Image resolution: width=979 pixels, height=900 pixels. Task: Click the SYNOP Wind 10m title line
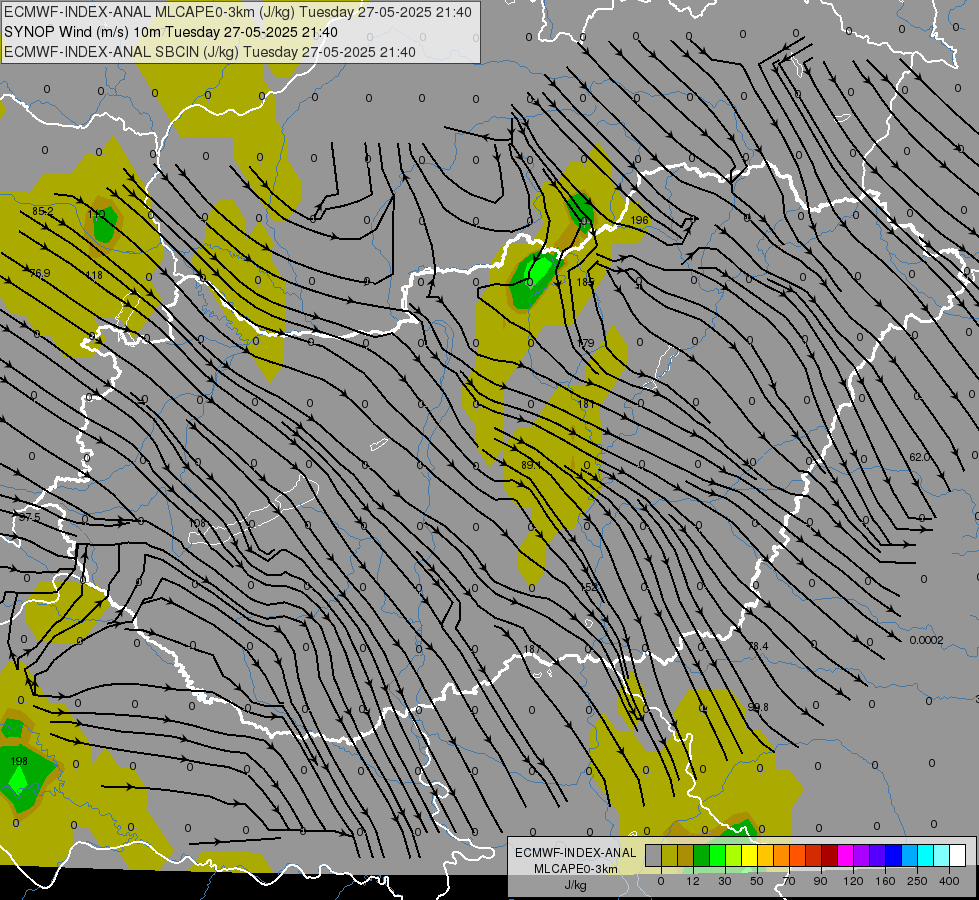170,32
